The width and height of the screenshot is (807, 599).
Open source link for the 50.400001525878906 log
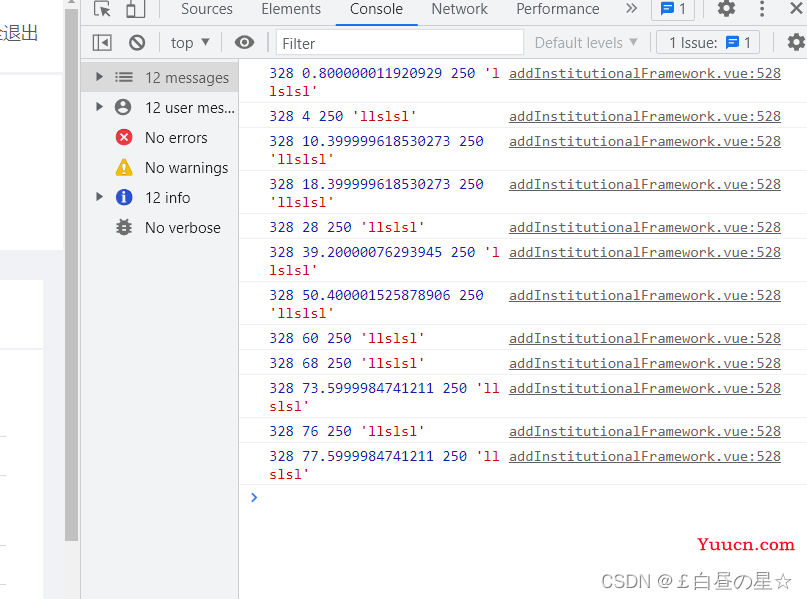pos(645,295)
